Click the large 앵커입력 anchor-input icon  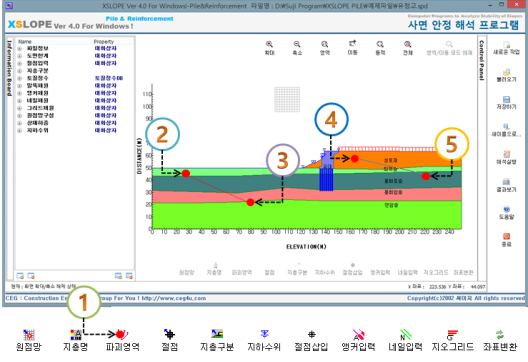pos(359,335)
